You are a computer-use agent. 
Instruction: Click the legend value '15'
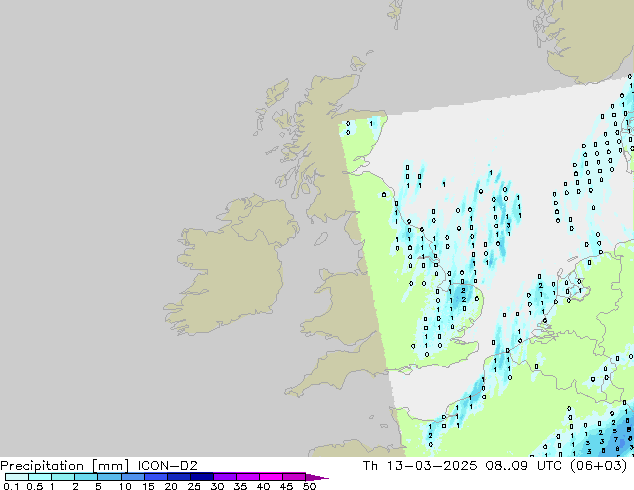[148, 486]
